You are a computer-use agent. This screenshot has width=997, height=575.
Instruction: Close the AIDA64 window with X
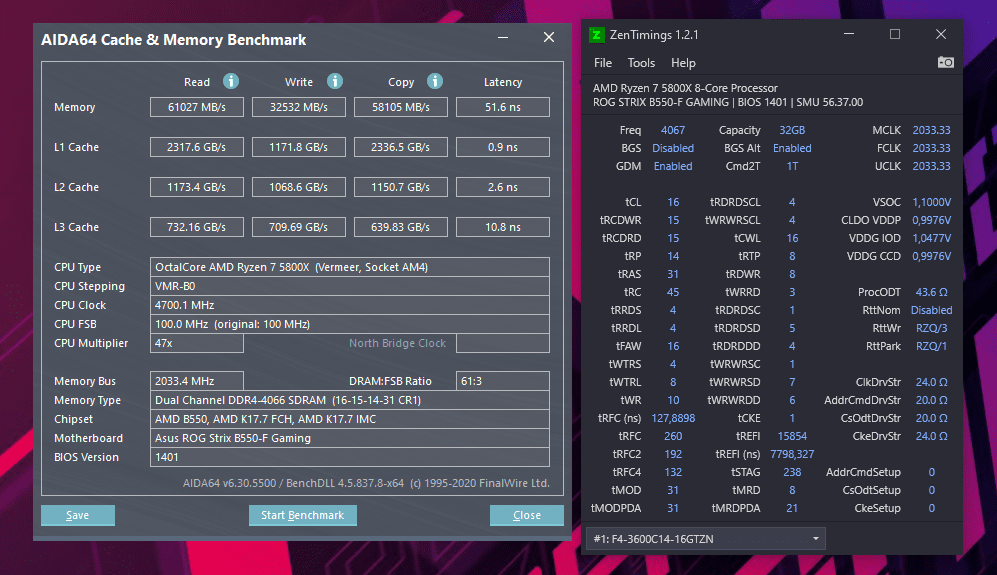click(x=549, y=38)
